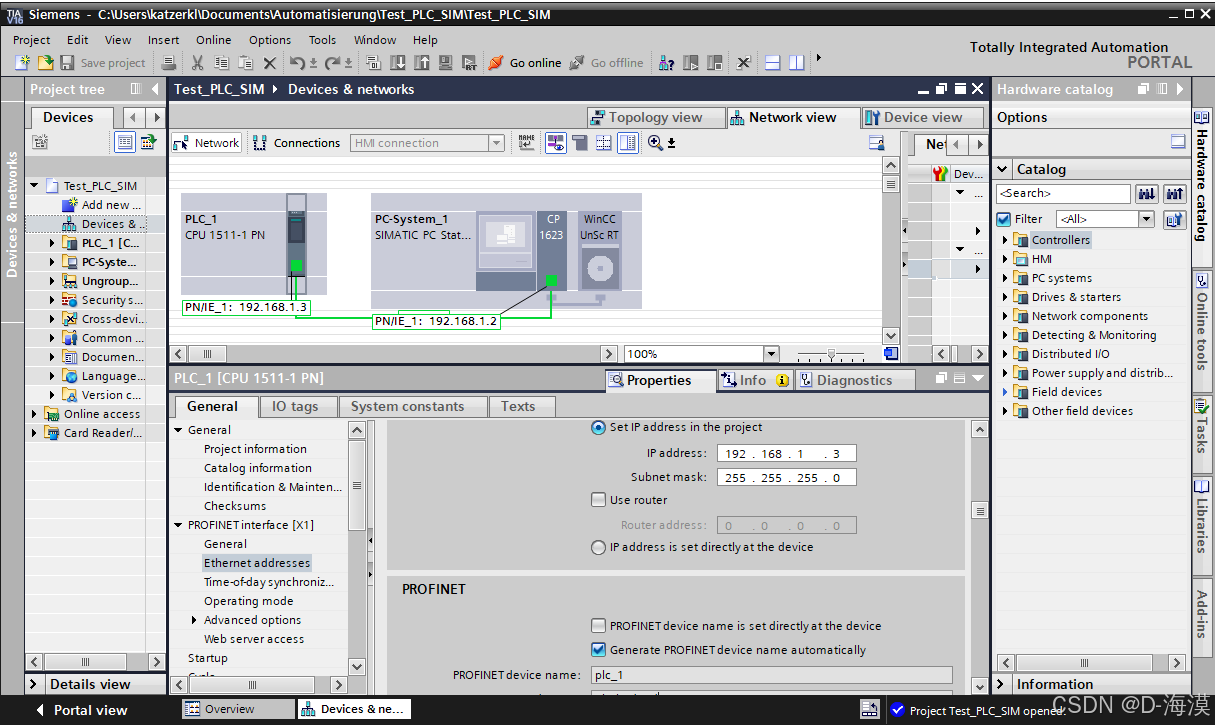This screenshot has height=725, width=1215.
Task: Click the Go online button
Action: (x=525, y=62)
